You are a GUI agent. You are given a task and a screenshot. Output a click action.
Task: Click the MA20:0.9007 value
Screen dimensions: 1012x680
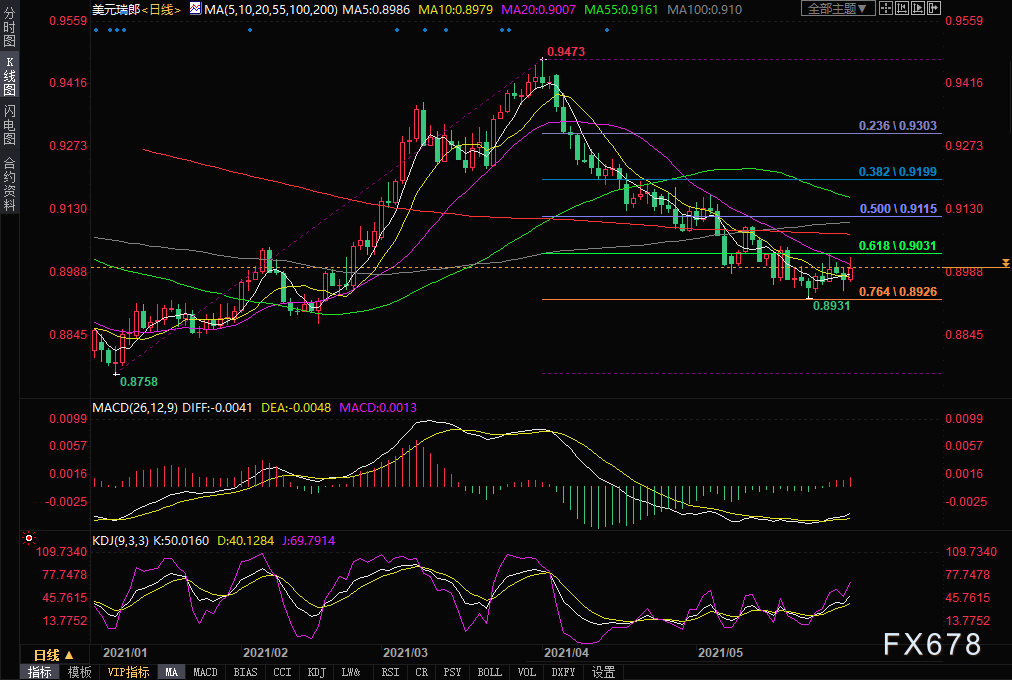point(538,10)
